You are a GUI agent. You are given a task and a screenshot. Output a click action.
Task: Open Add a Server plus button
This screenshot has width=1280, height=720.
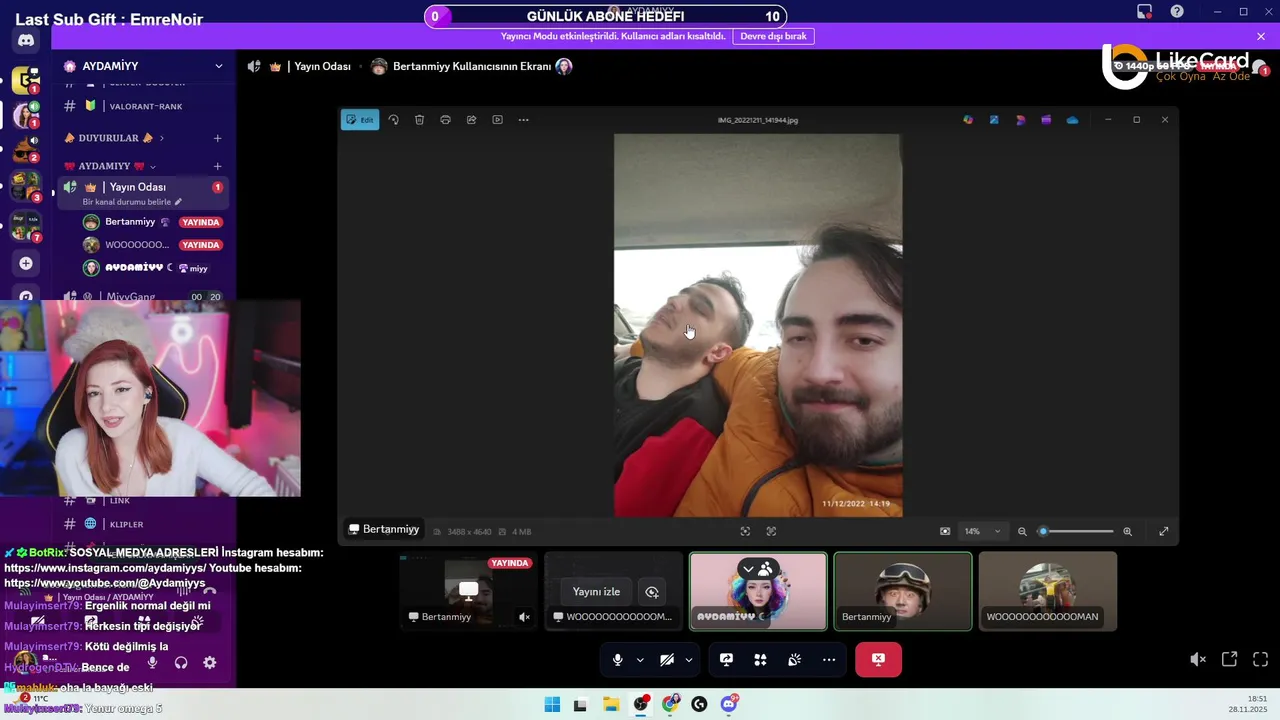point(26,263)
